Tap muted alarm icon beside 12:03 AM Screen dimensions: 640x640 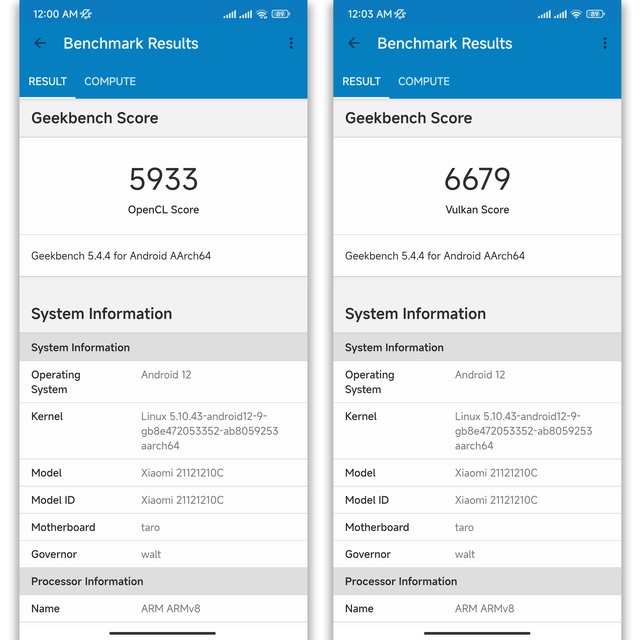400,14
